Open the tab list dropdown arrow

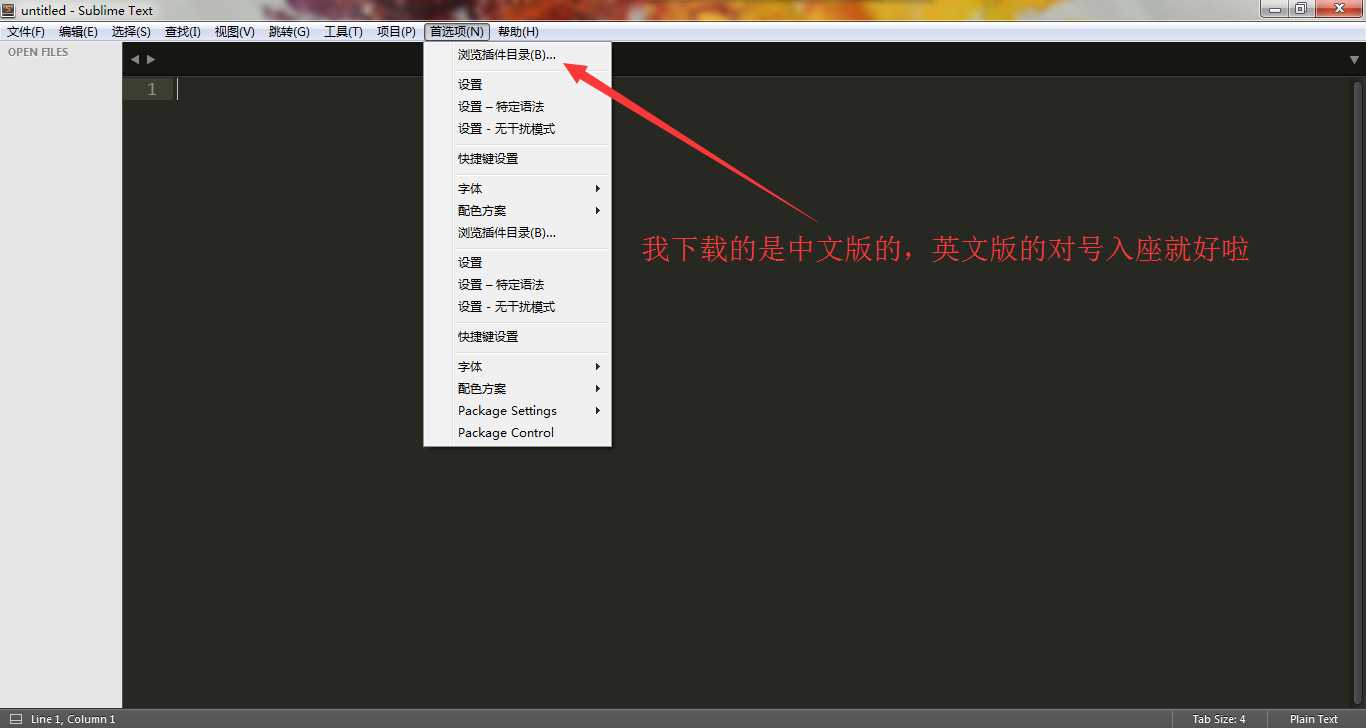1354,60
